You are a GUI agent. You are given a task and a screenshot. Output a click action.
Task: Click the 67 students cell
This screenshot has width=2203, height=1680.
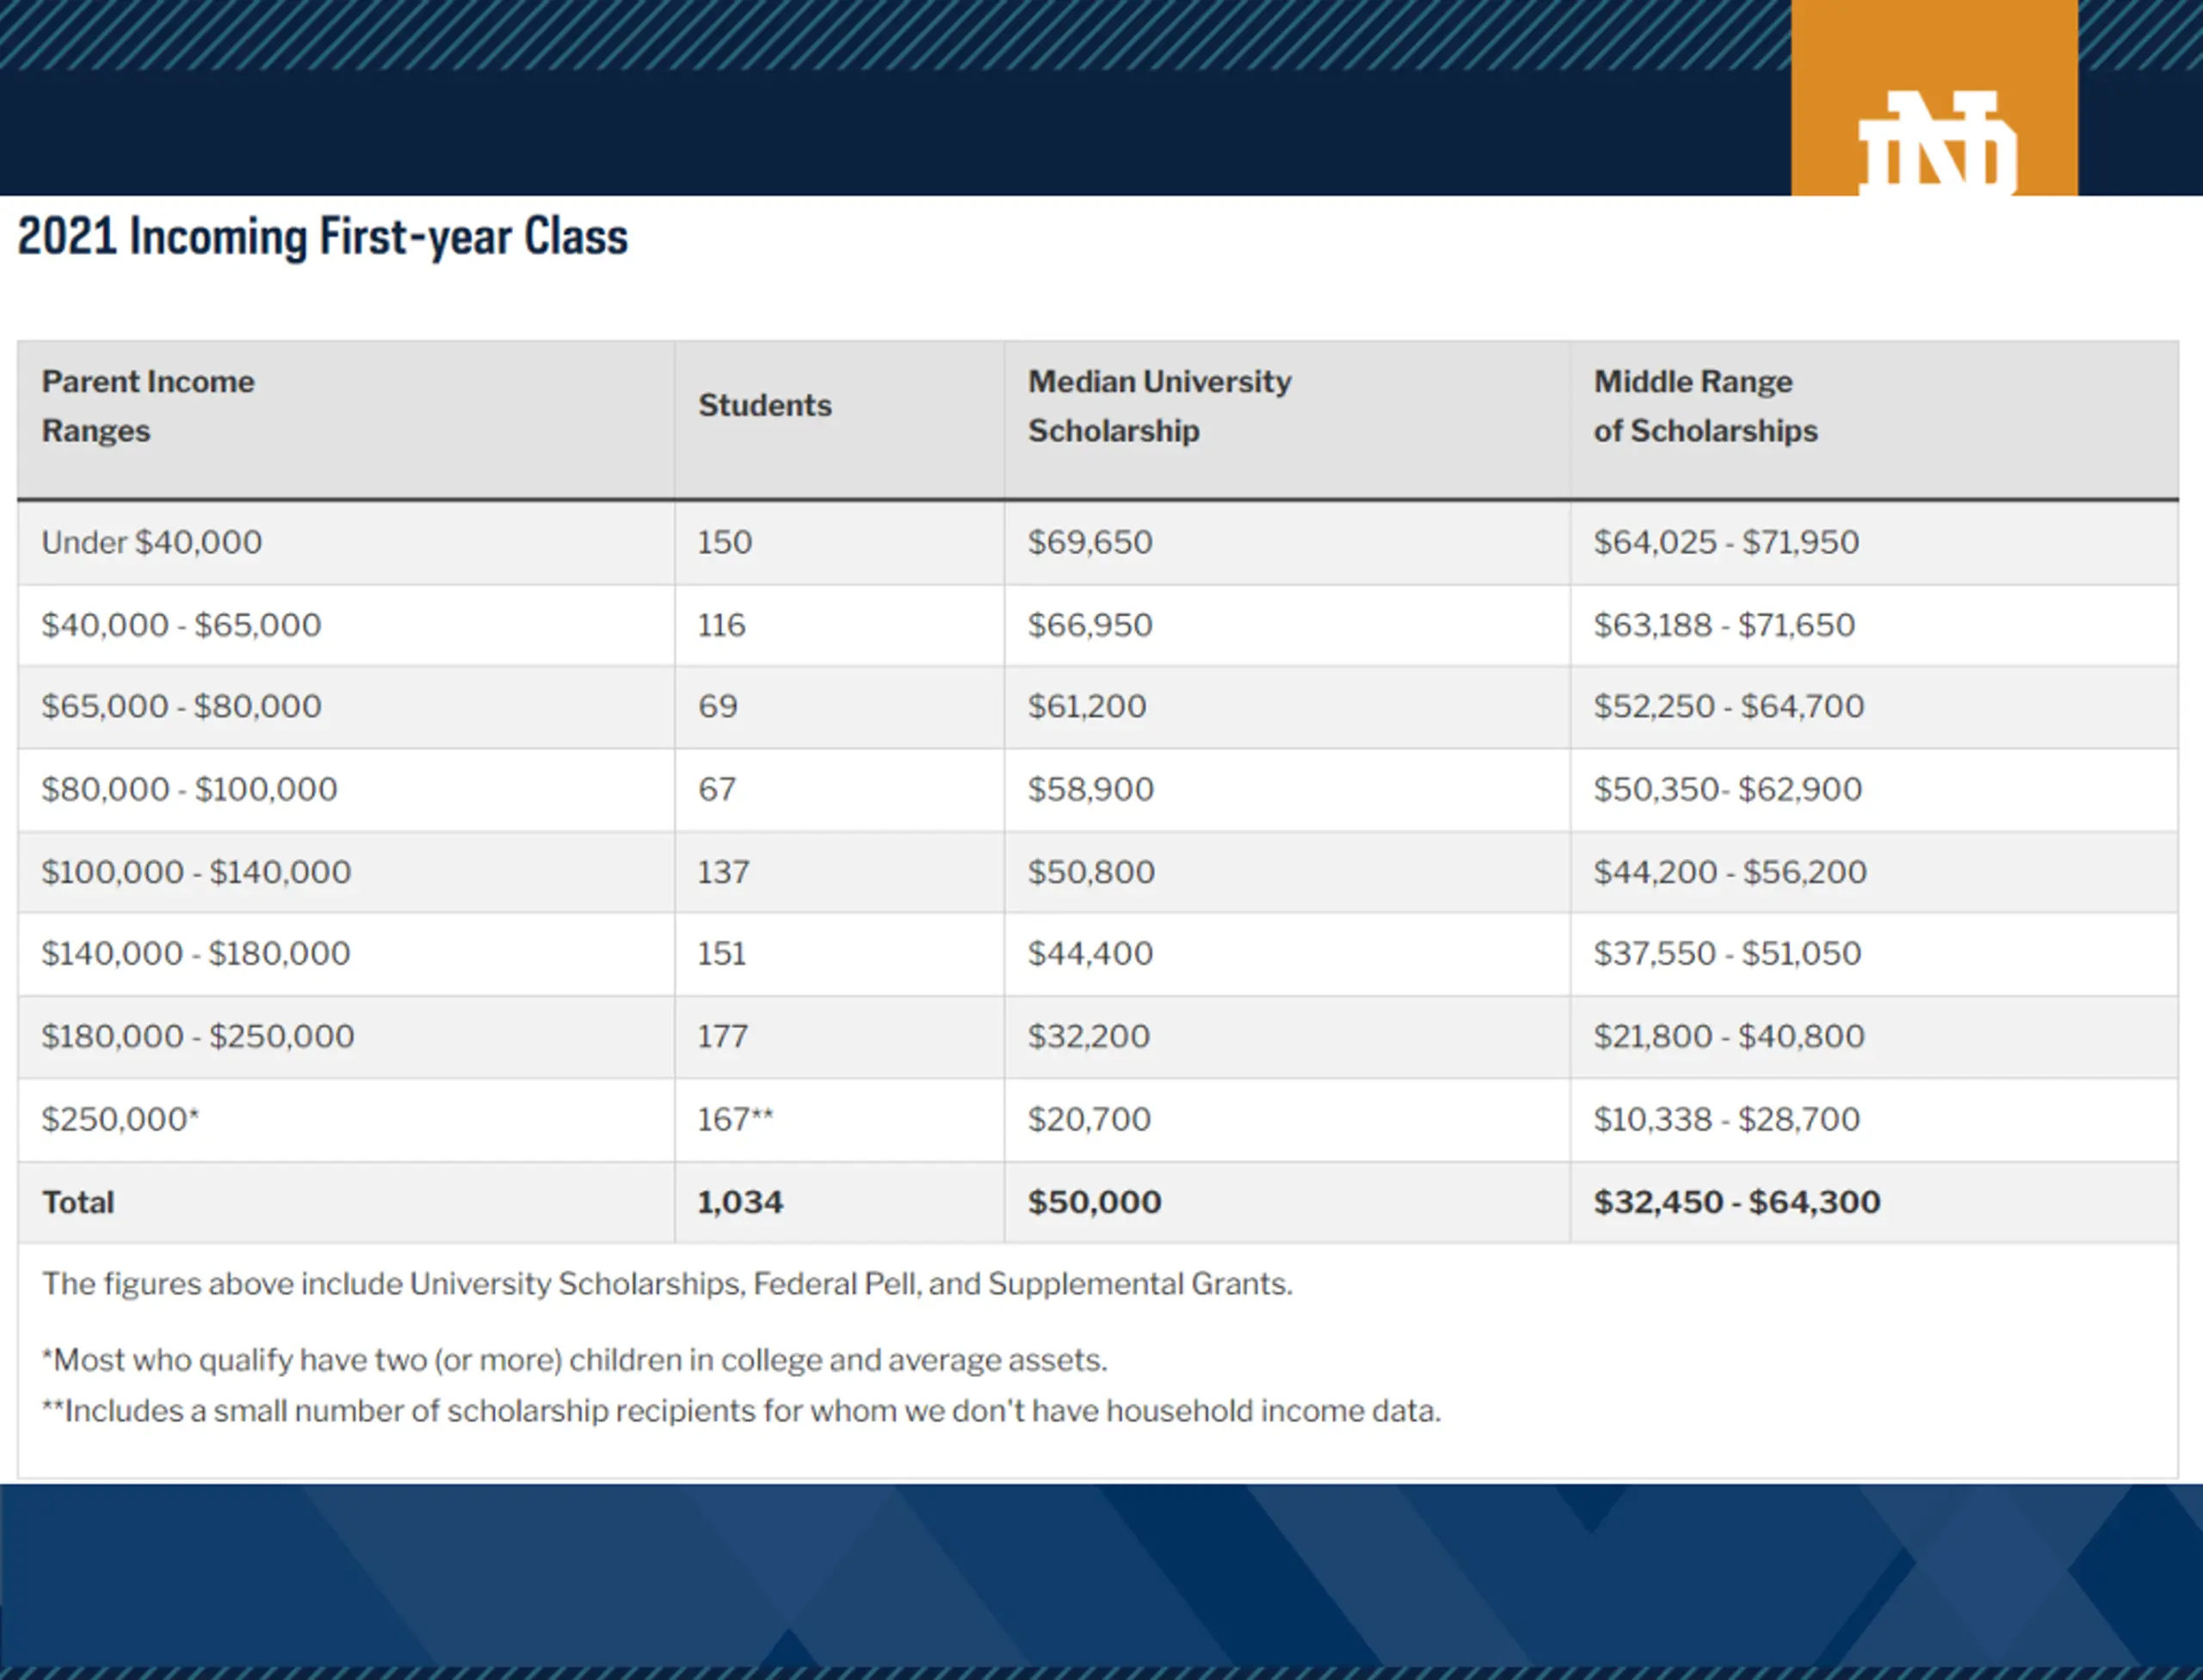717,789
